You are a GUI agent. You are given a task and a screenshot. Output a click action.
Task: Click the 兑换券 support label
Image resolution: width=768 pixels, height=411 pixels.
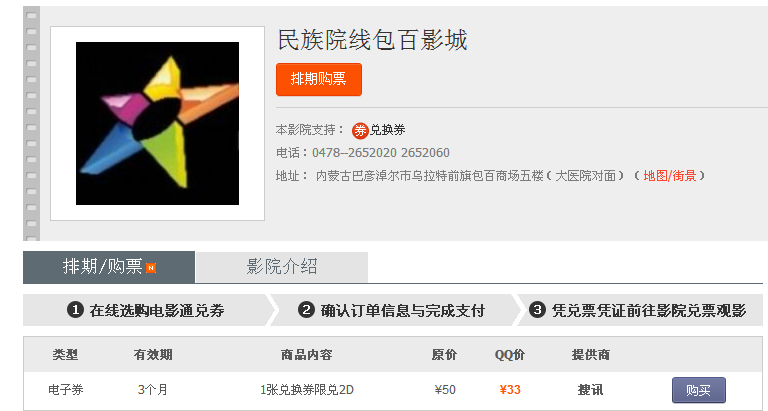[387, 130]
